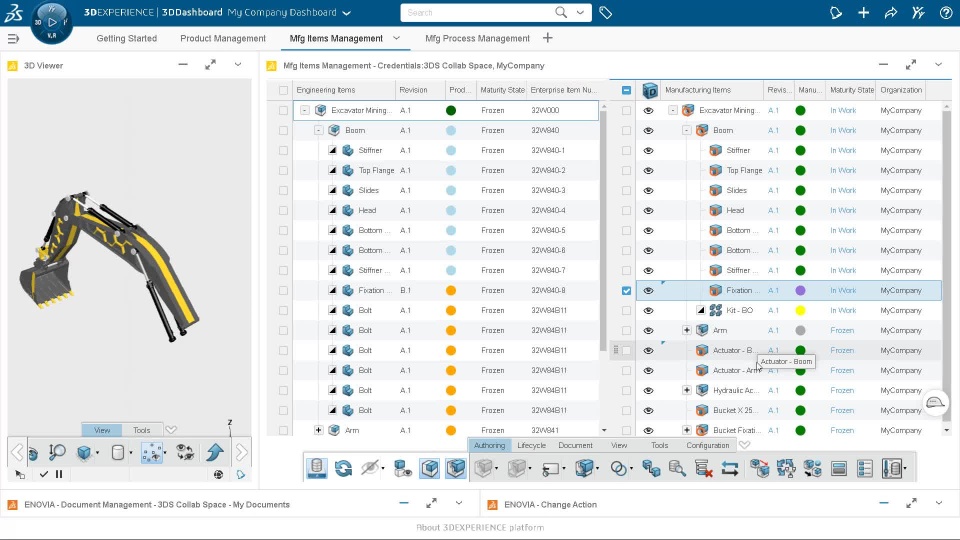The width and height of the screenshot is (960, 540).
Task: Click the list view icon in toolbar
Action: [x=864, y=468]
